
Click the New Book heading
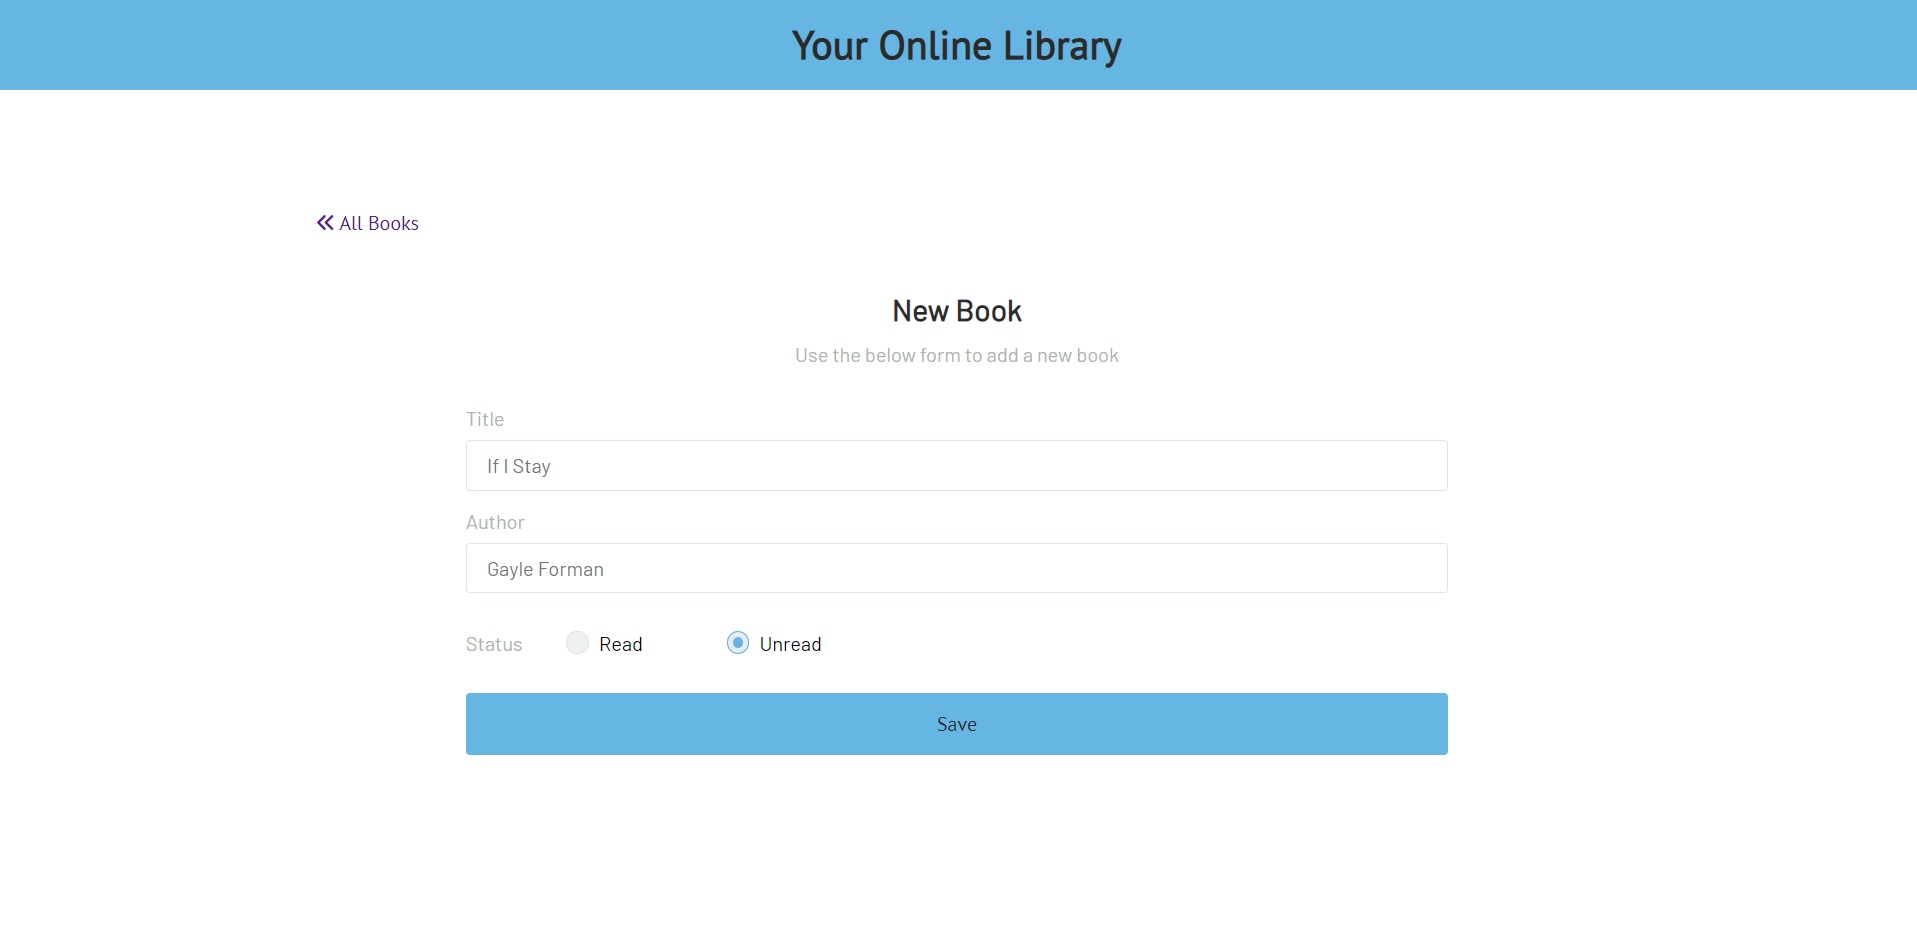[956, 310]
